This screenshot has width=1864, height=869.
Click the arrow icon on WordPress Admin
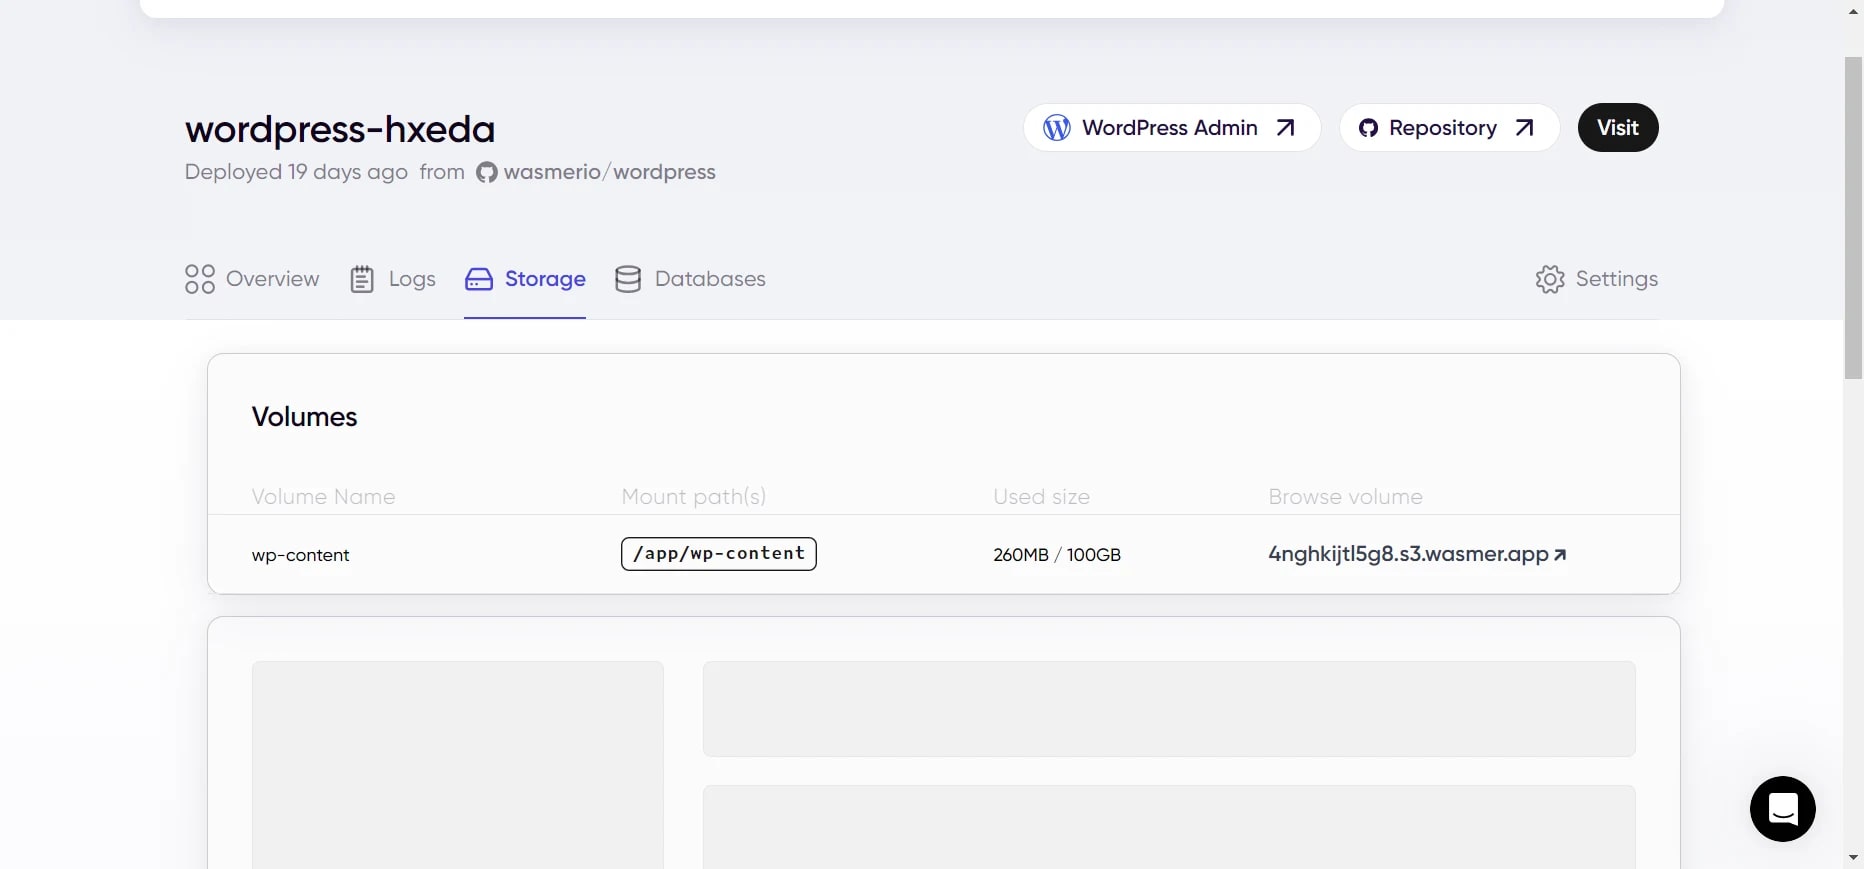[x=1286, y=128]
